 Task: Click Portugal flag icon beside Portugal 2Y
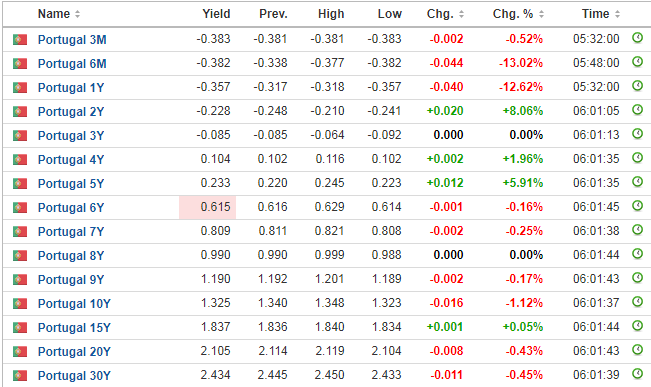pos(20,112)
